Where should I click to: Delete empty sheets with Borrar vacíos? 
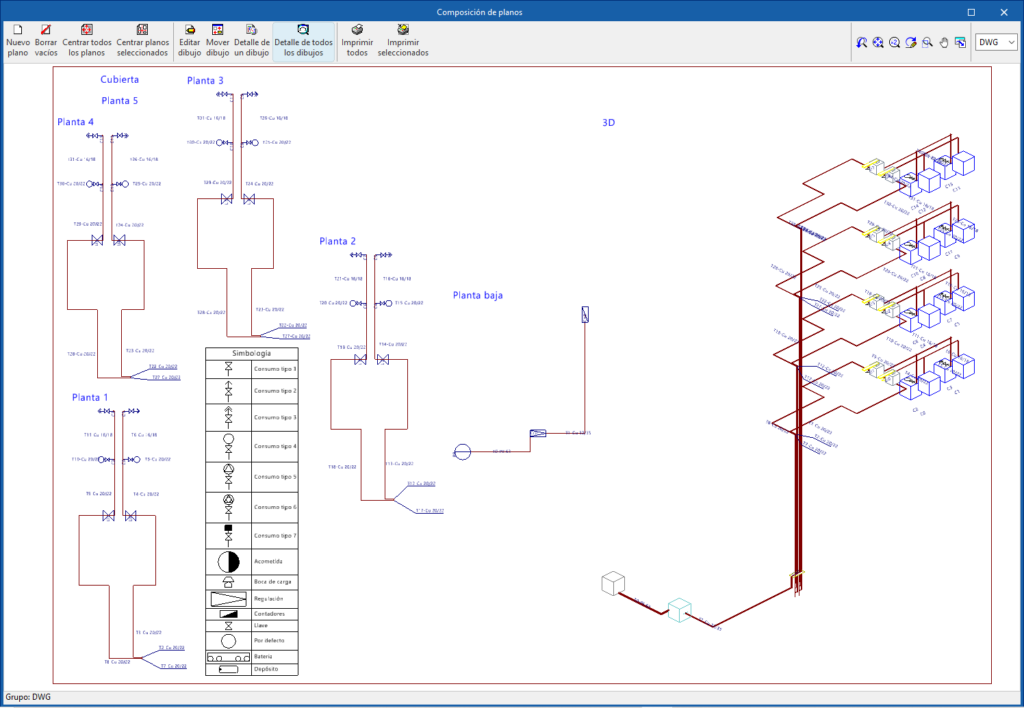click(x=46, y=41)
